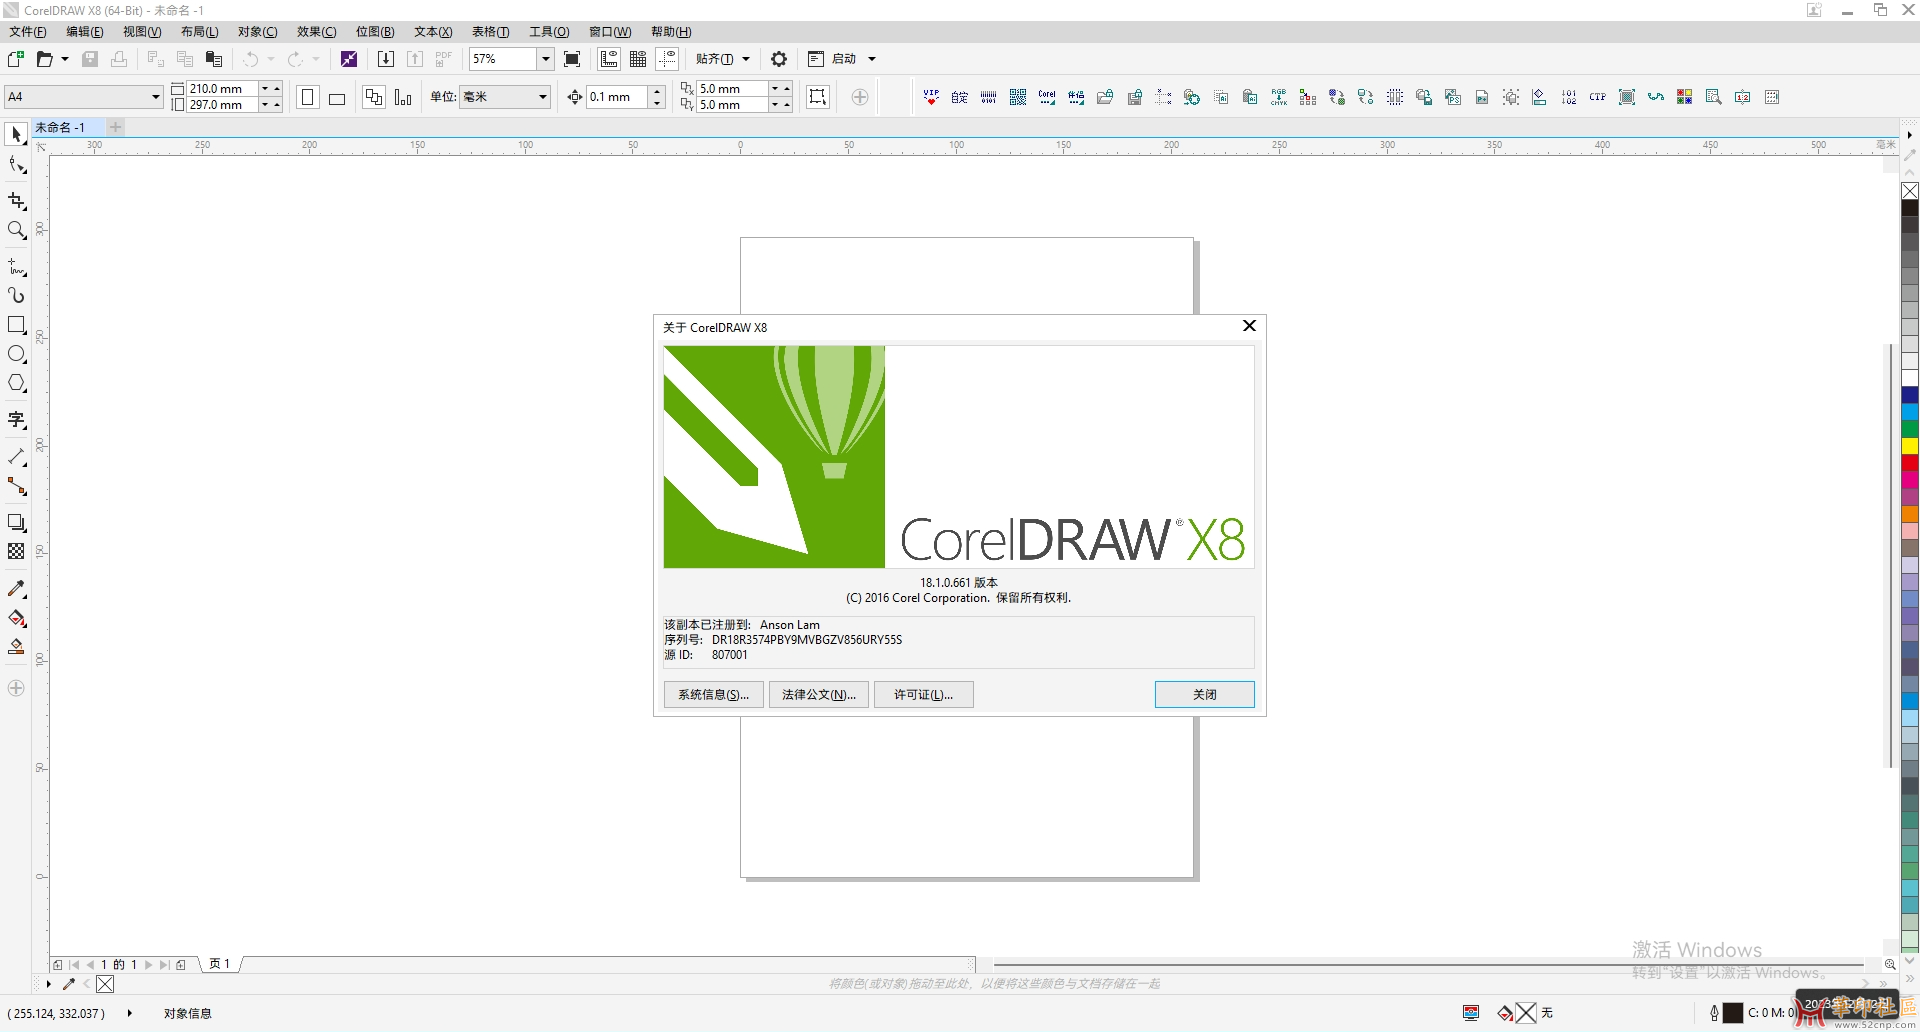
Task: Select the Crop tool
Action: pyautogui.click(x=16, y=201)
